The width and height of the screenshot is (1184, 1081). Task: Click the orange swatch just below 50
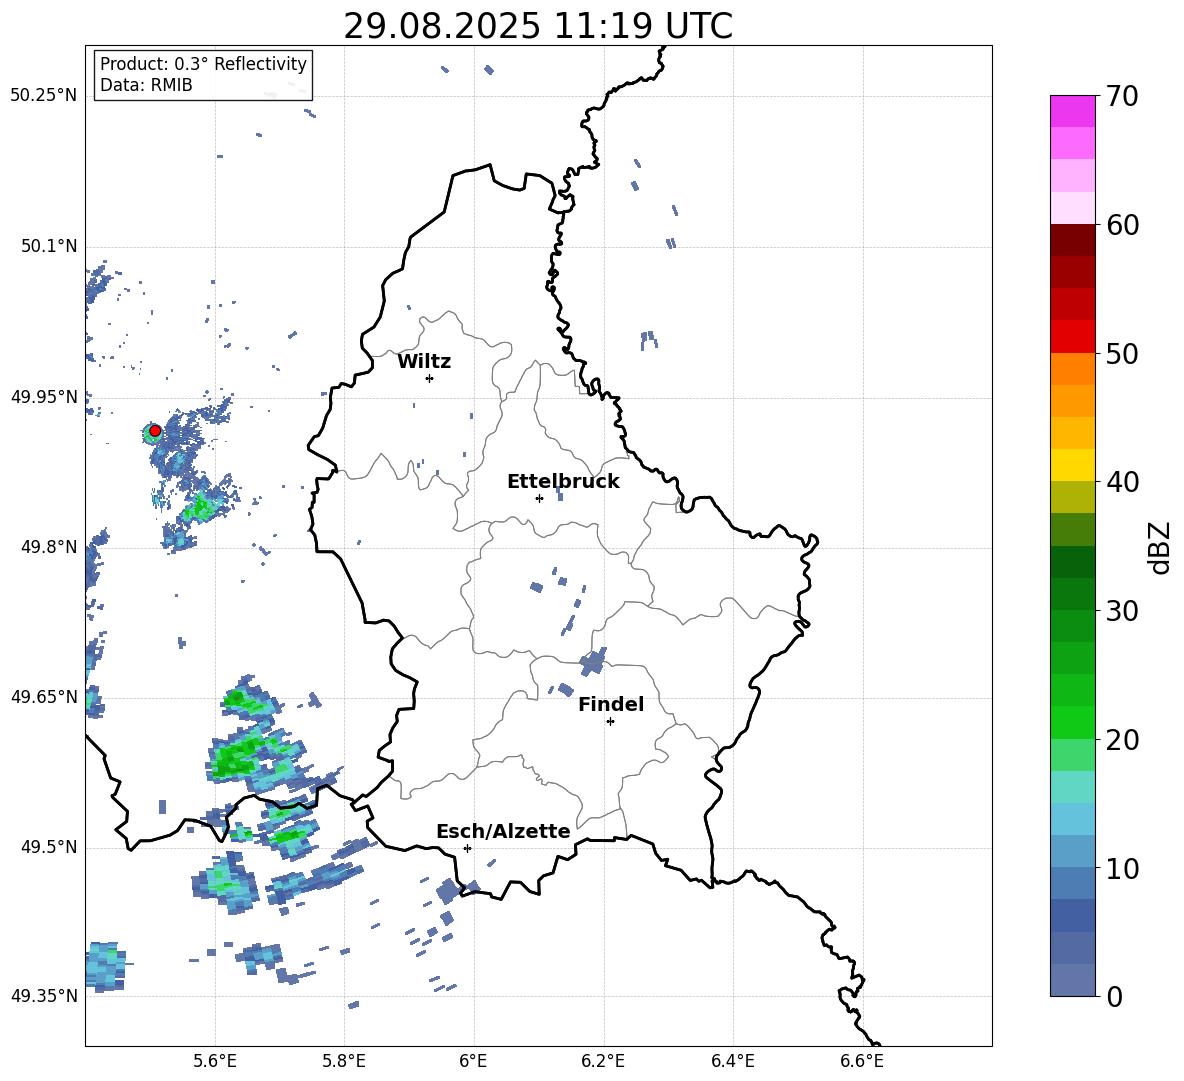pyautogui.click(x=1072, y=369)
